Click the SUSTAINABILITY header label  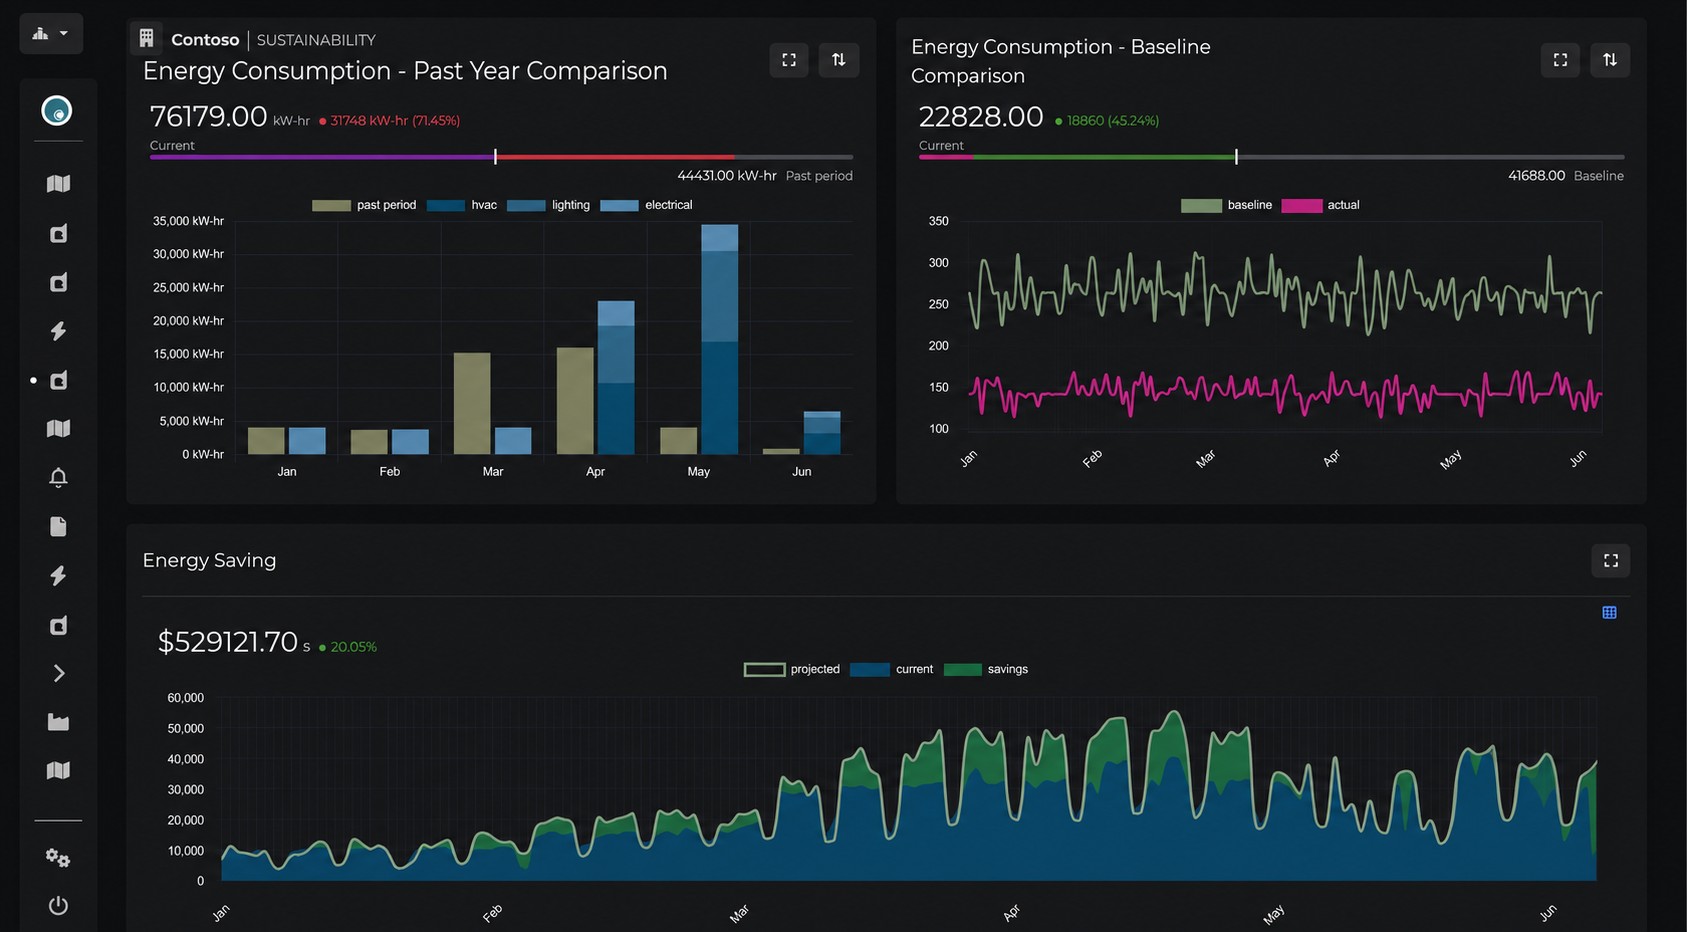click(x=316, y=40)
